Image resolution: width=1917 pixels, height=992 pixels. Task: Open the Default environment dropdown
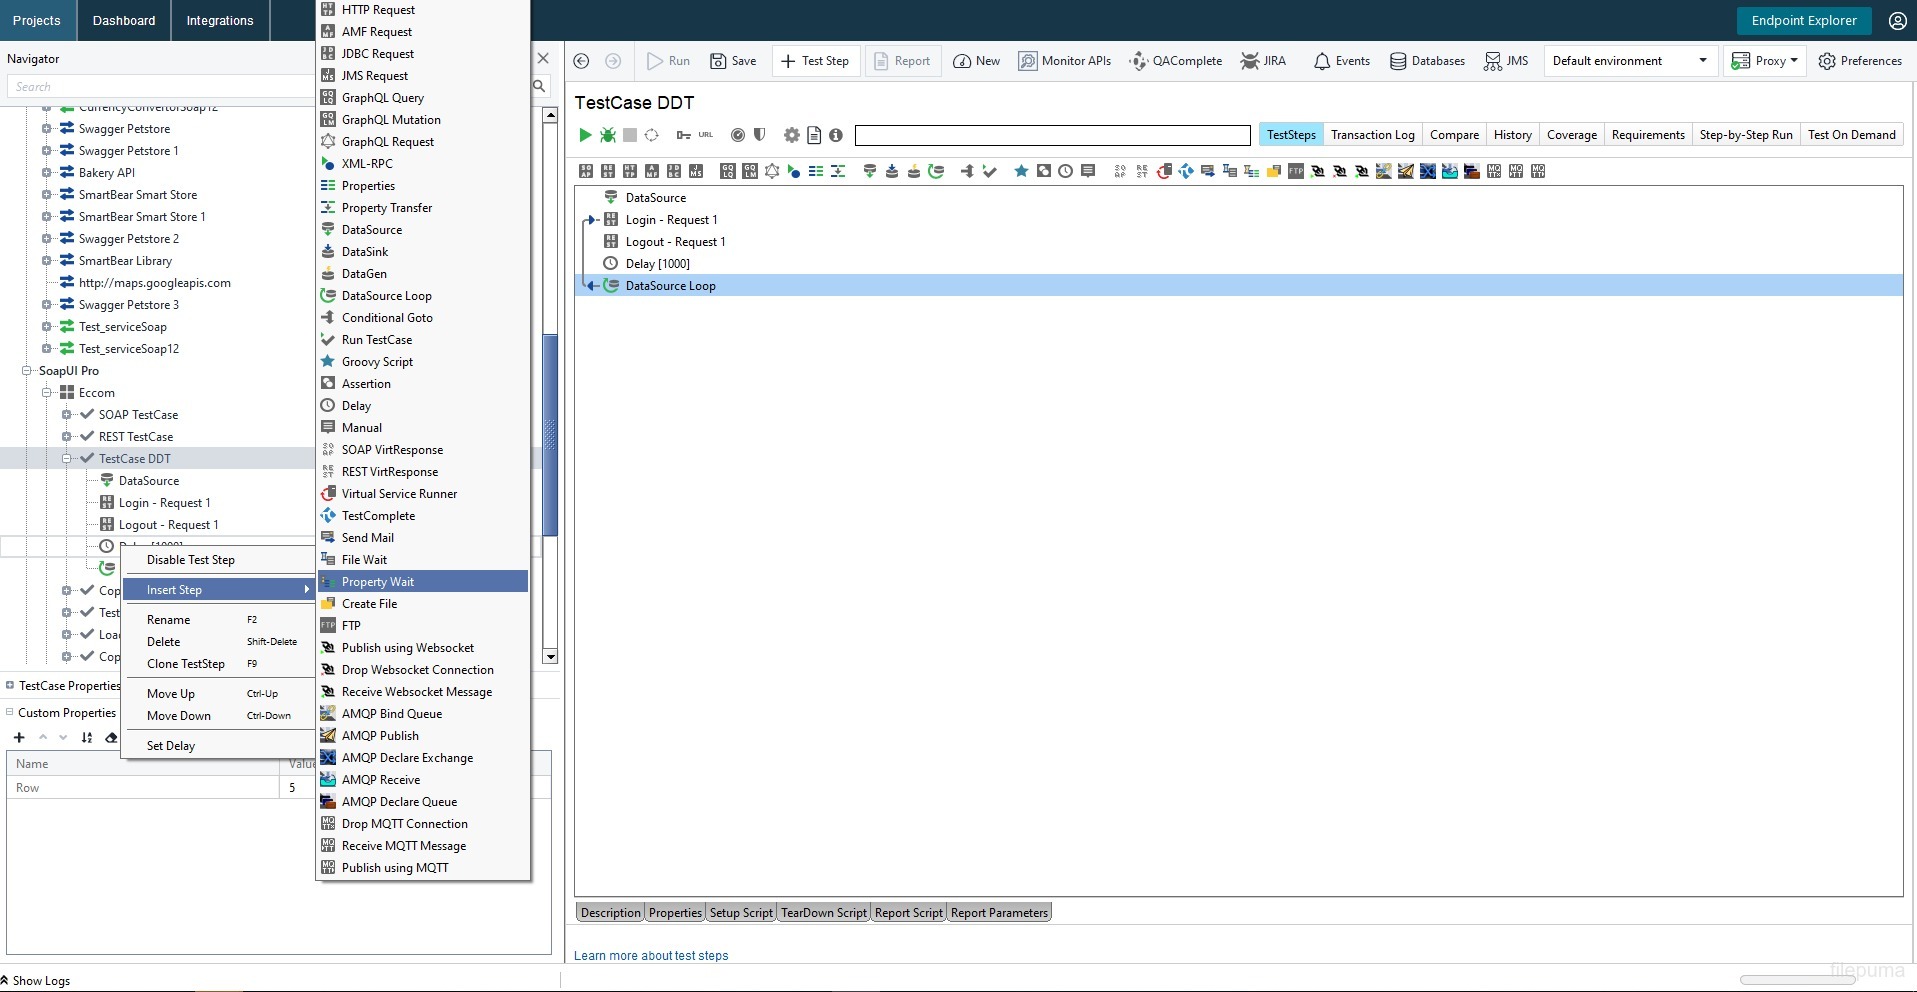tap(1630, 61)
